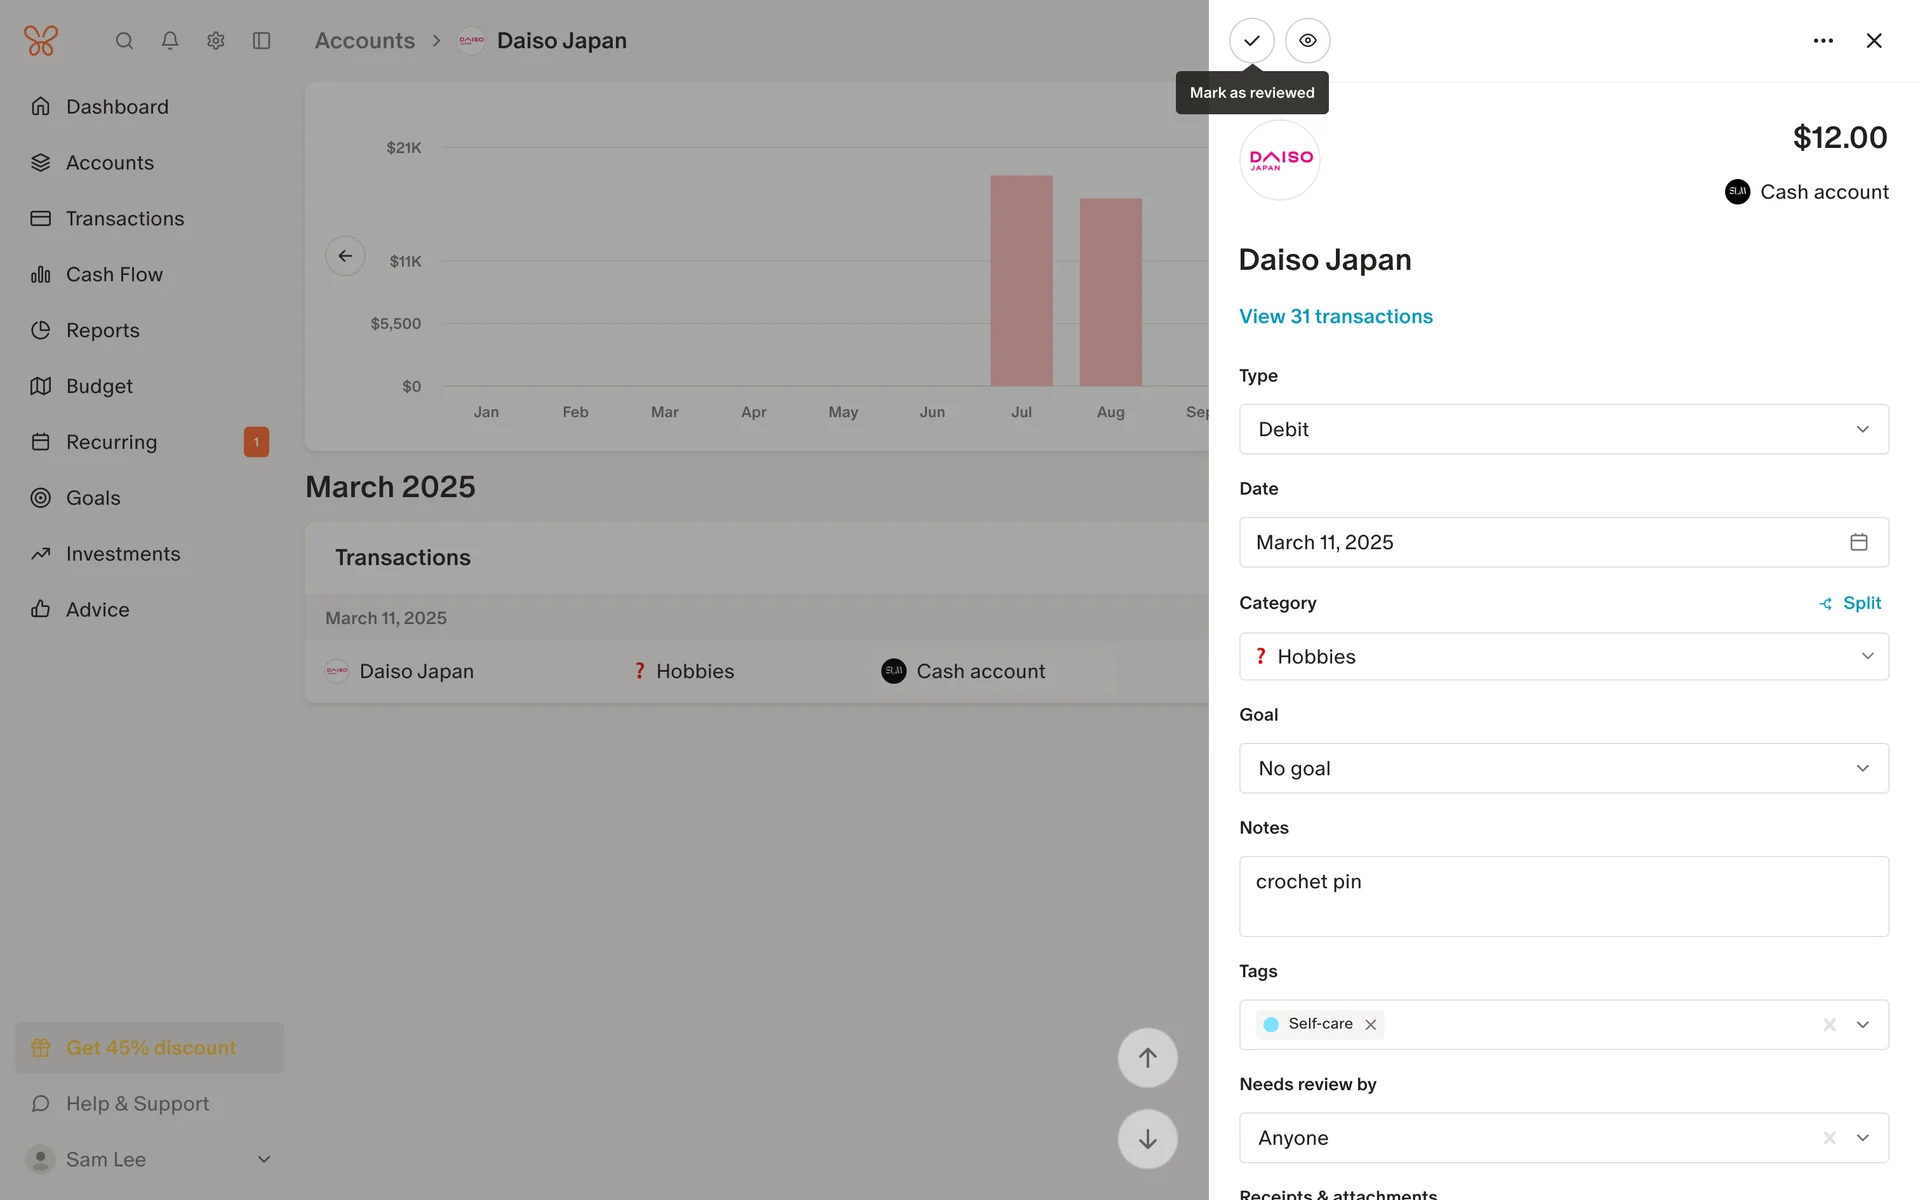
Task: Open settings gear icon
Action: pos(216,41)
